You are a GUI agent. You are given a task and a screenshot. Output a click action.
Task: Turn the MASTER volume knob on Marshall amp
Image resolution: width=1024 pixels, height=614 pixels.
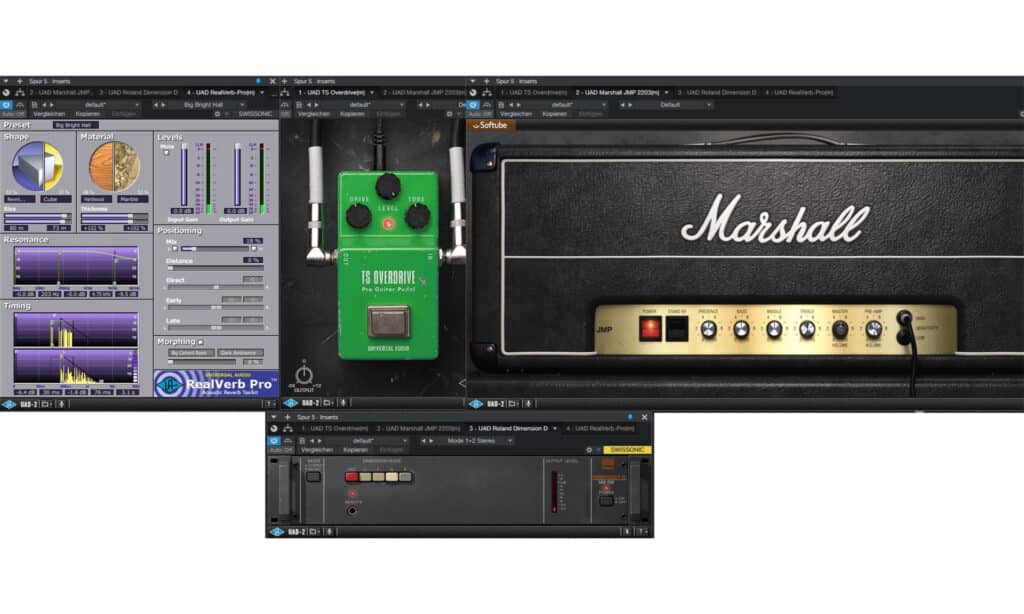[840, 330]
